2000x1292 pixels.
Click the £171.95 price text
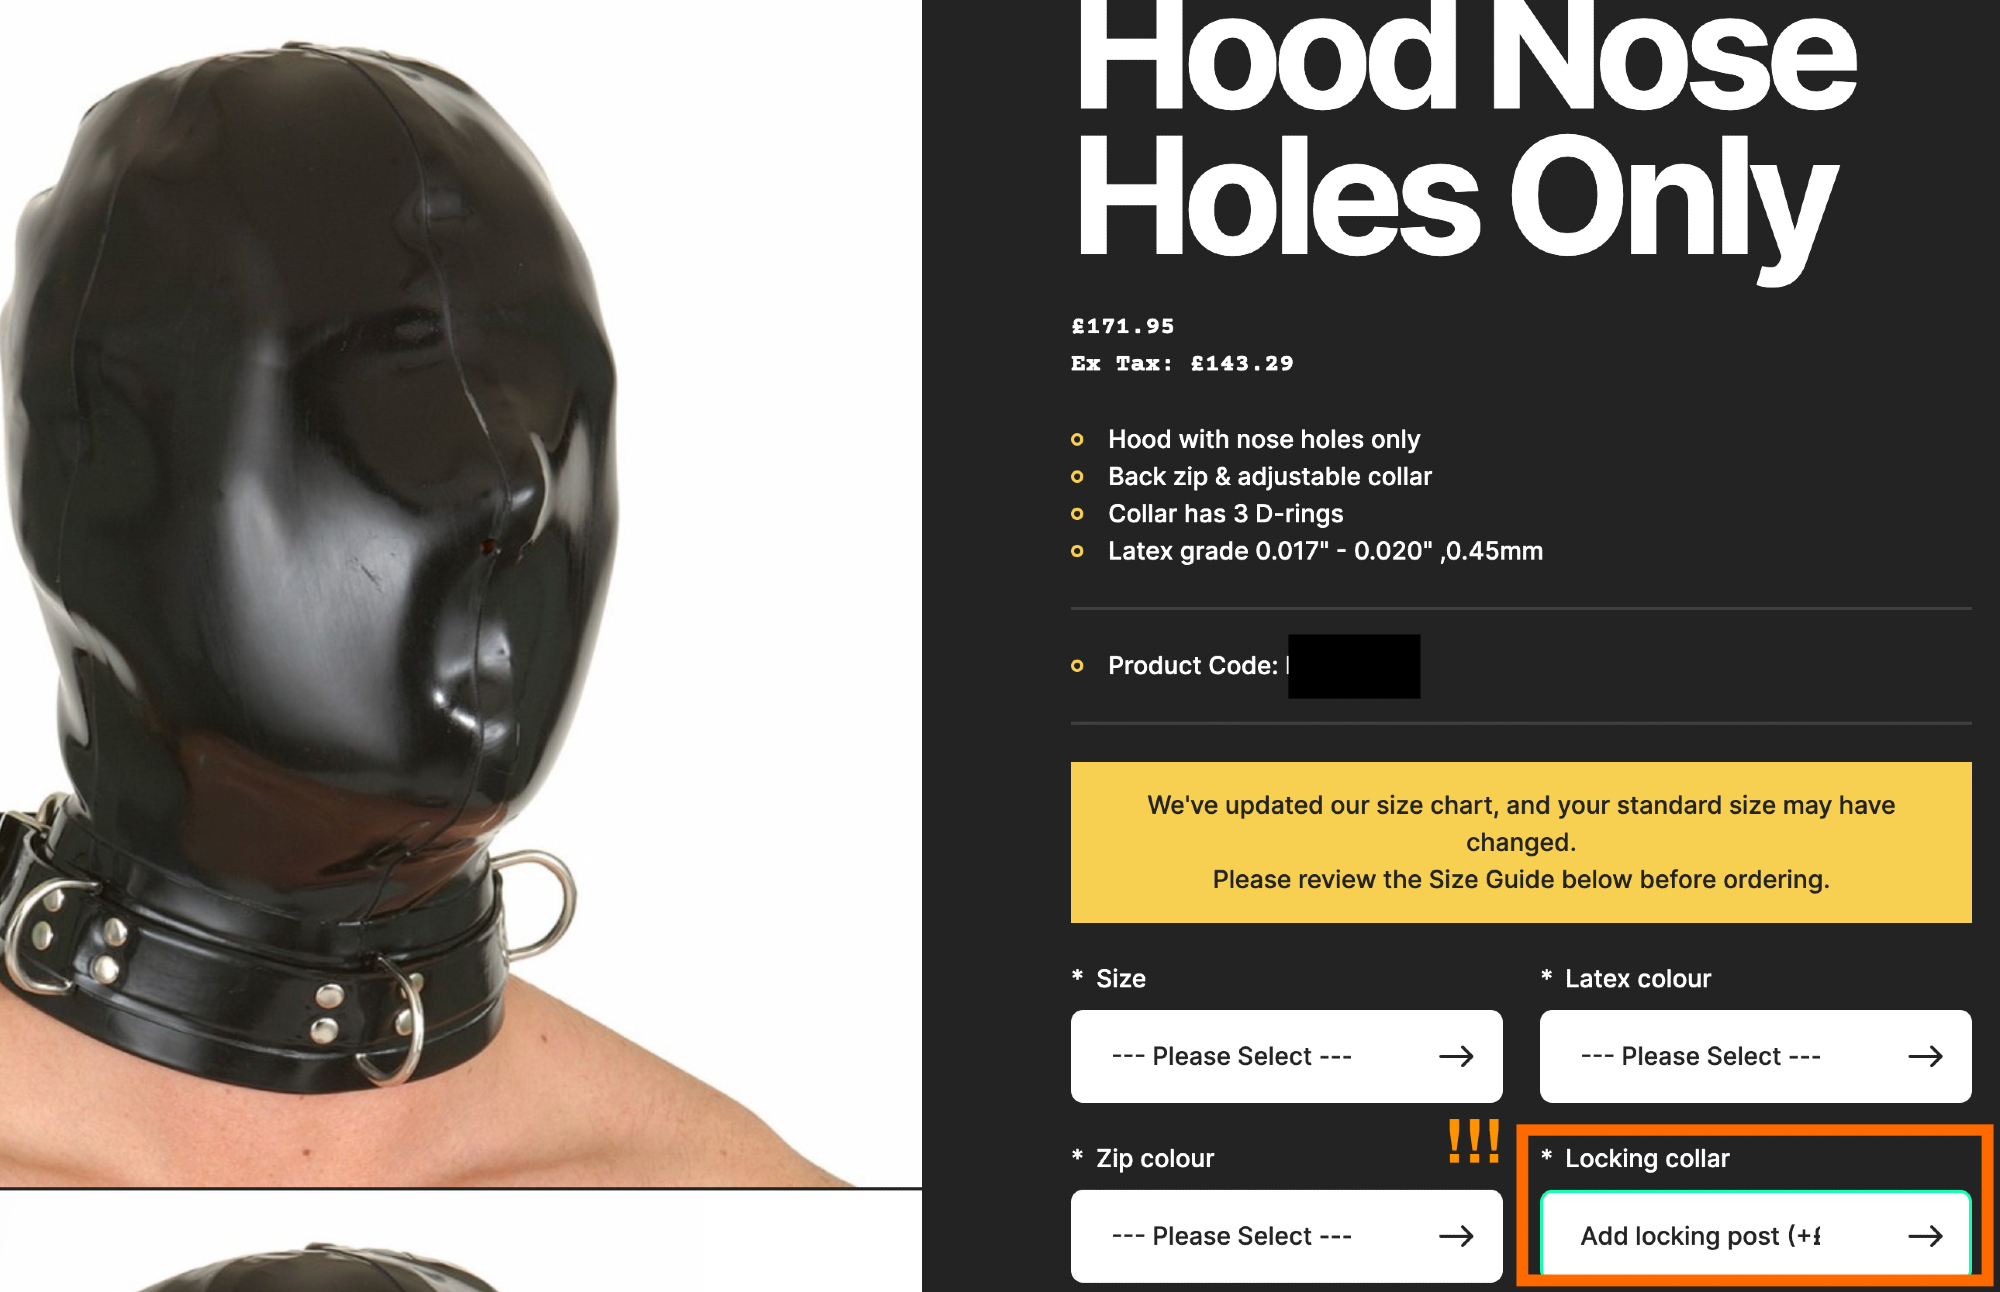click(x=1123, y=326)
